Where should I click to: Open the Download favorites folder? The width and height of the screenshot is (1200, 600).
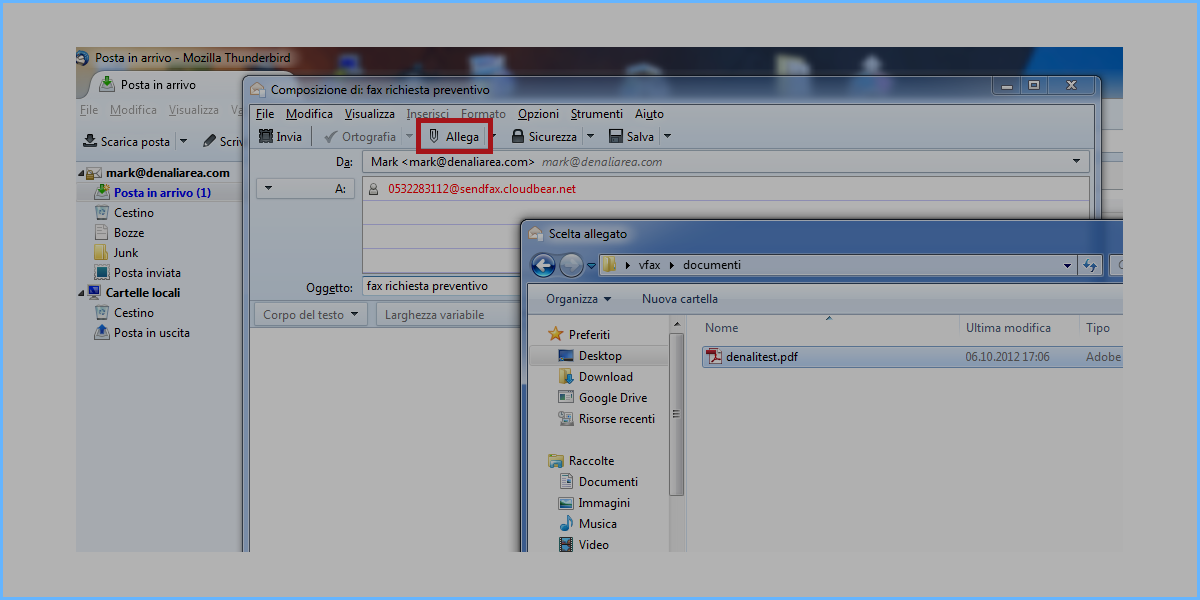tap(595, 377)
